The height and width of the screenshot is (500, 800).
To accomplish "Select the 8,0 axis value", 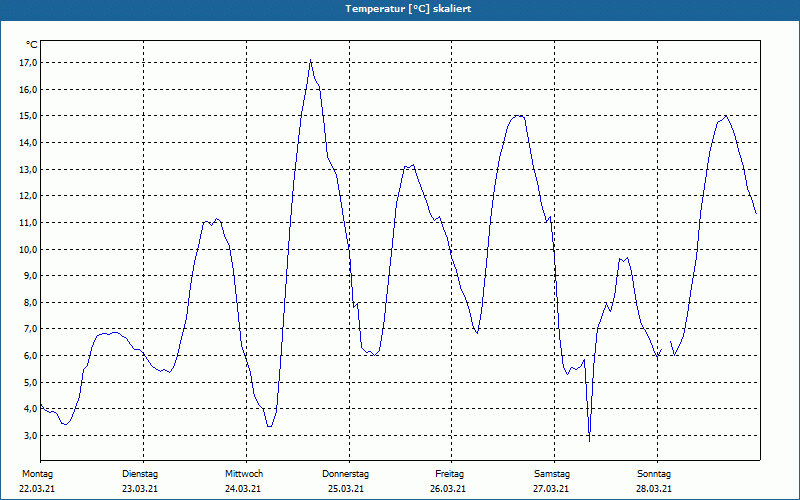I will coord(30,303).
